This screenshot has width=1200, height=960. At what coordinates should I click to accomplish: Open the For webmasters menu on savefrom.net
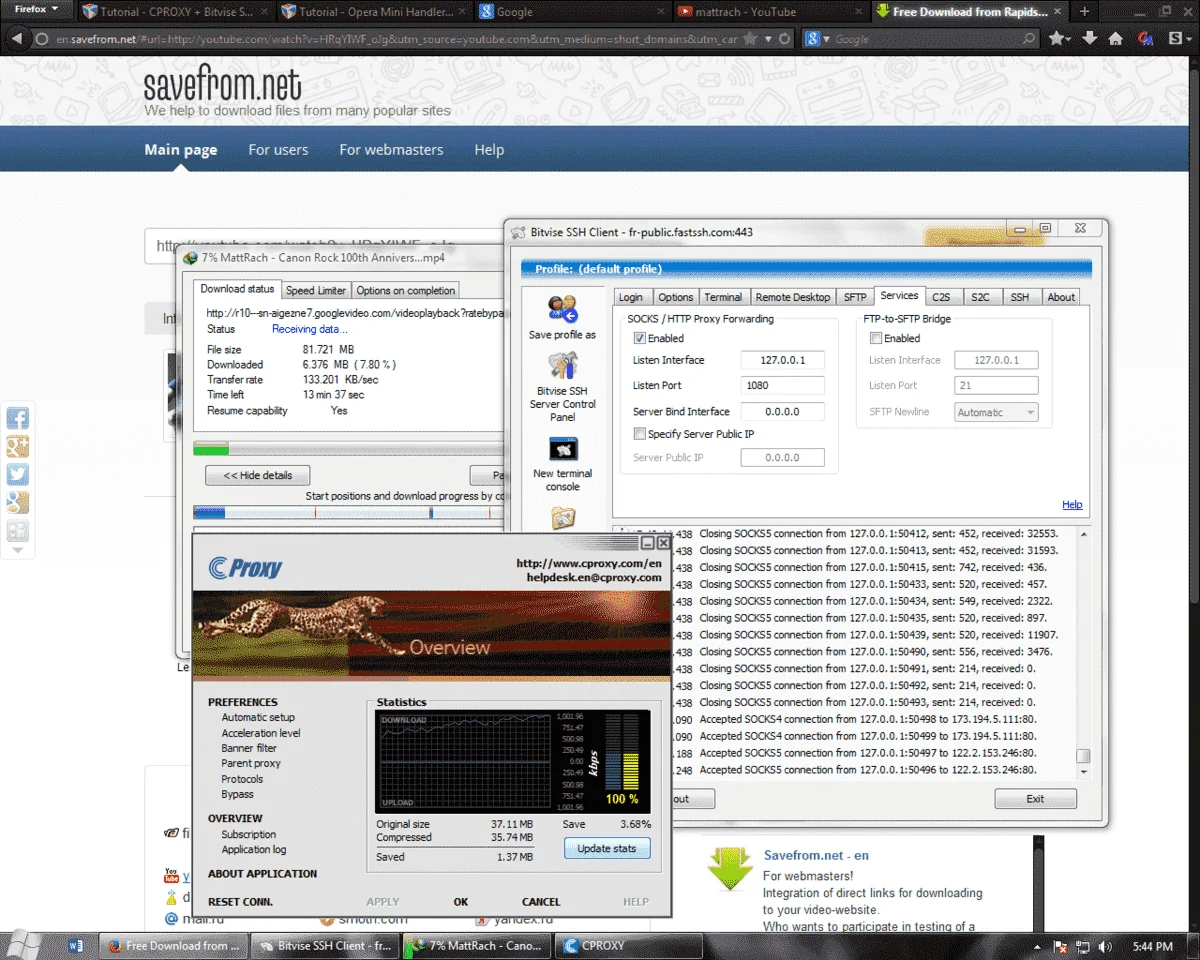click(391, 150)
